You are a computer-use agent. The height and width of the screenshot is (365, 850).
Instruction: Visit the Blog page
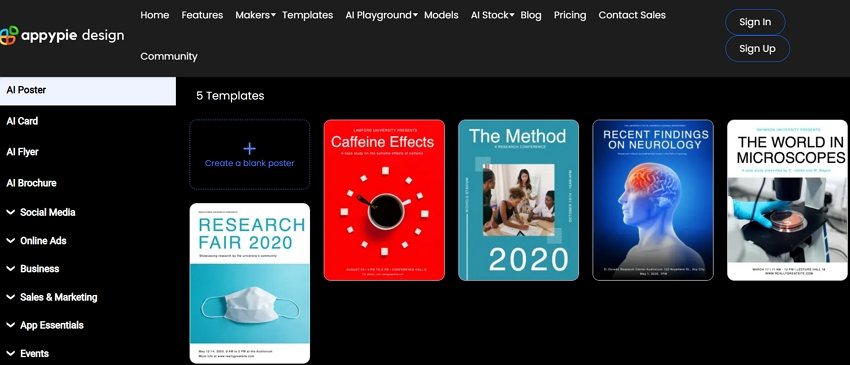[531, 15]
